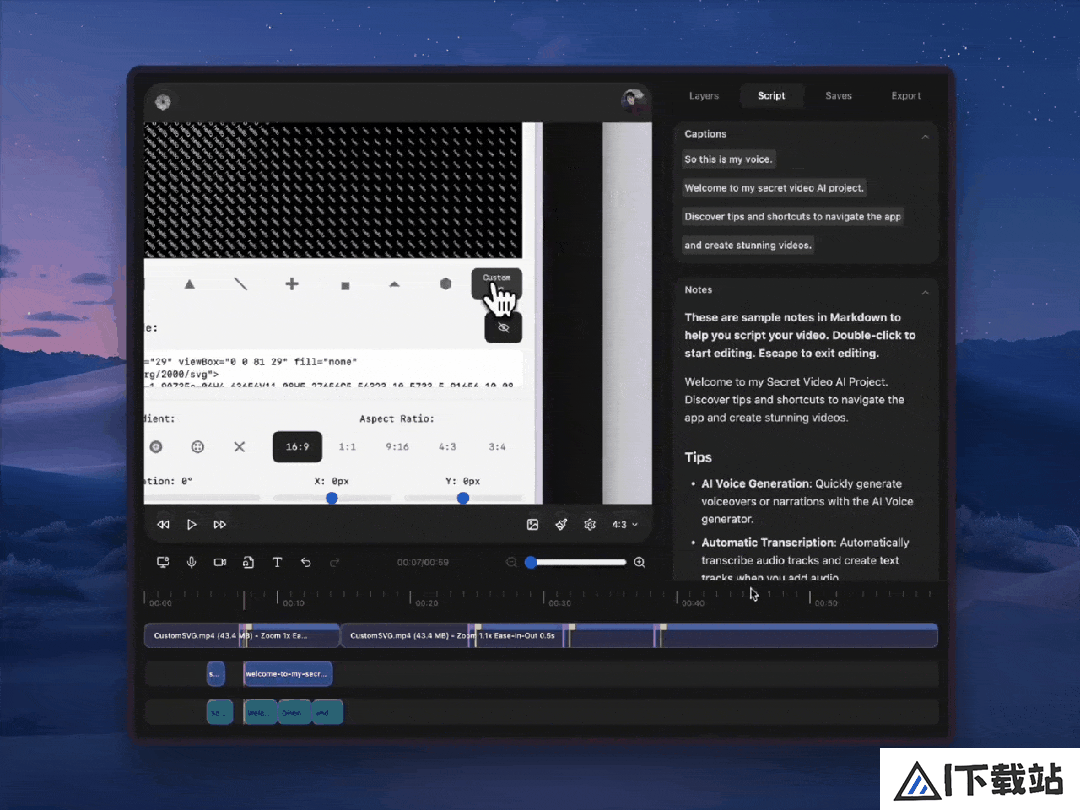Click the camera record icon
This screenshot has height=810, width=1080.
(220, 562)
